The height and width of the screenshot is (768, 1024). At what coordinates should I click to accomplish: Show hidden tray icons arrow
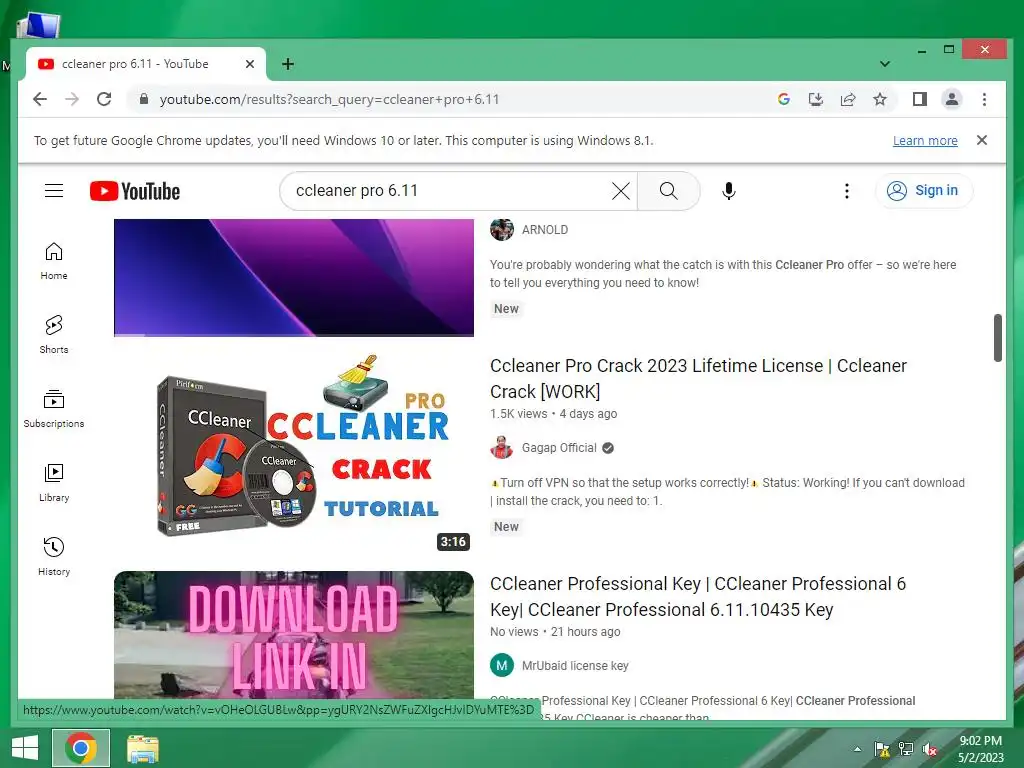[857, 749]
